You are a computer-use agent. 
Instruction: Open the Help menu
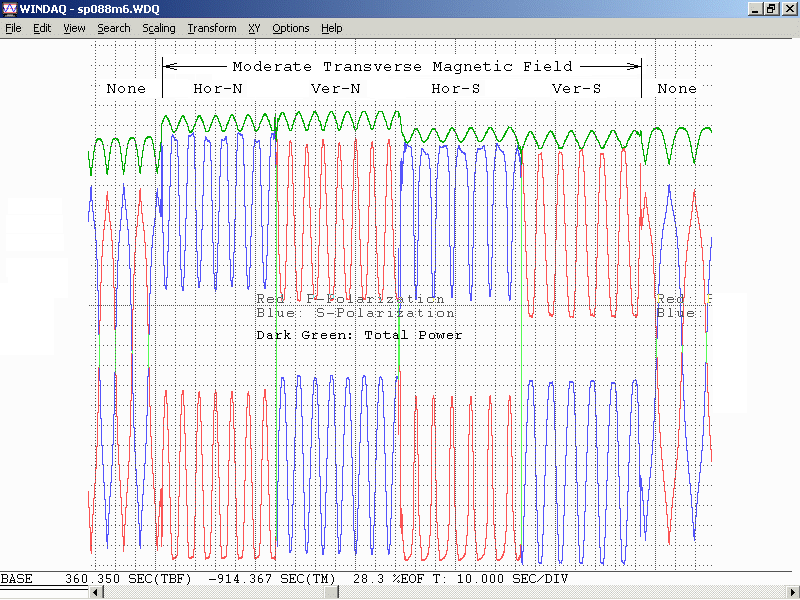[x=331, y=28]
